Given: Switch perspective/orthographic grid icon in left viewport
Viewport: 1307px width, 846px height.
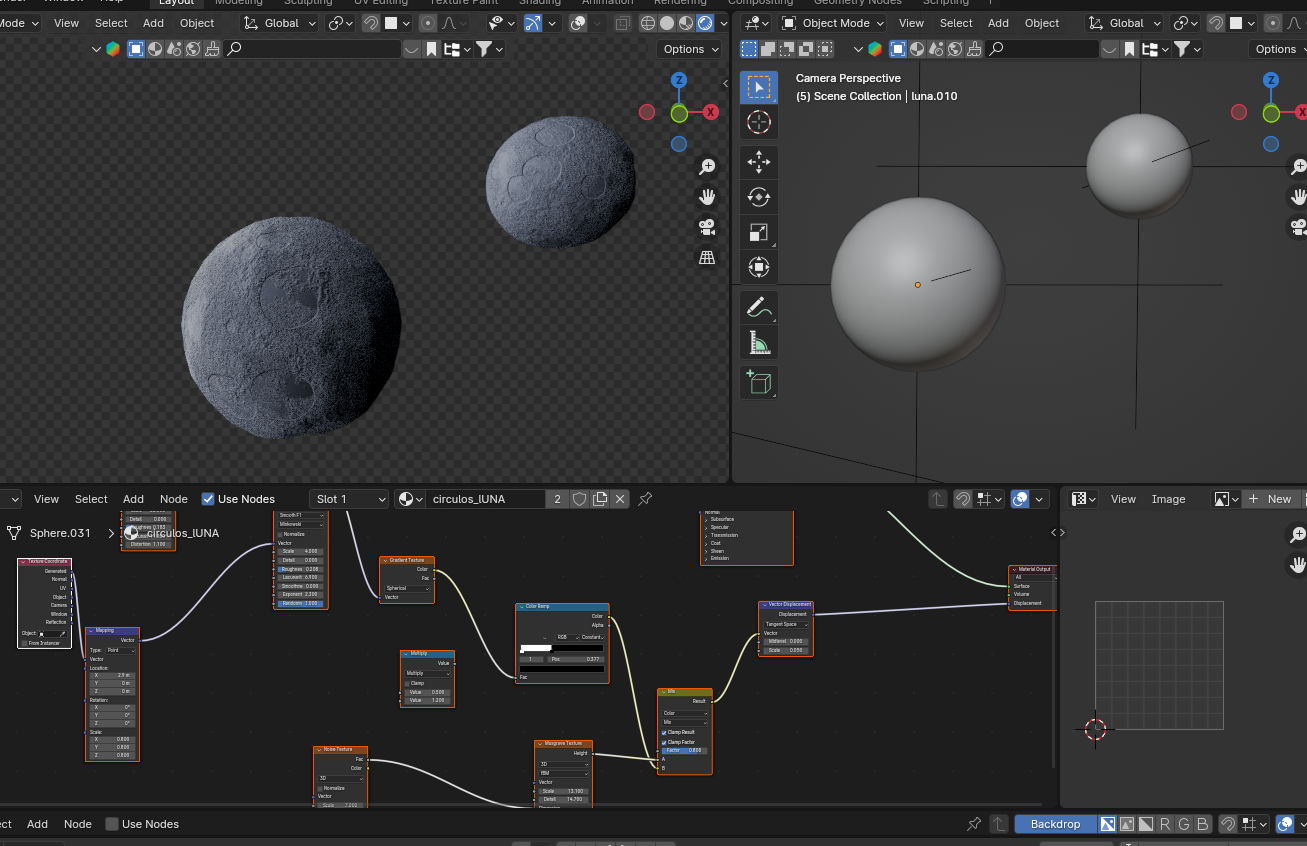Looking at the screenshot, I should coord(707,257).
